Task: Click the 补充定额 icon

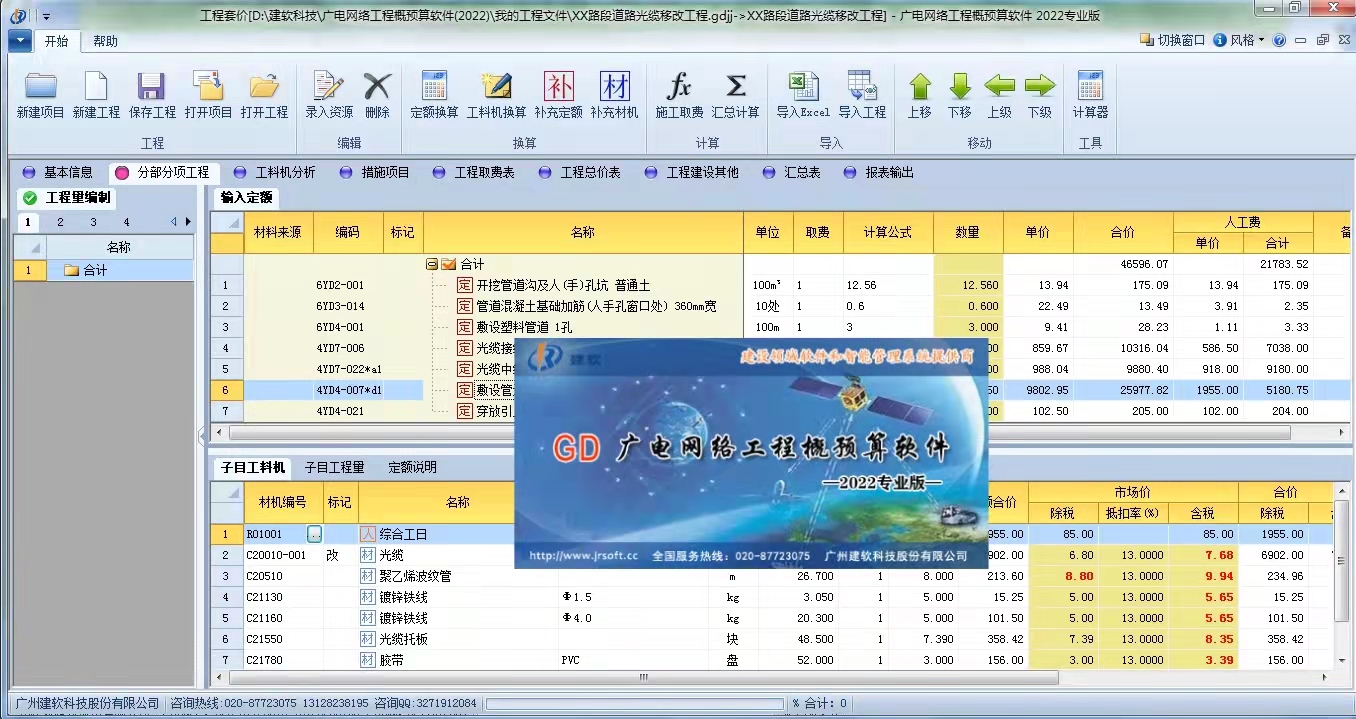Action: [558, 86]
